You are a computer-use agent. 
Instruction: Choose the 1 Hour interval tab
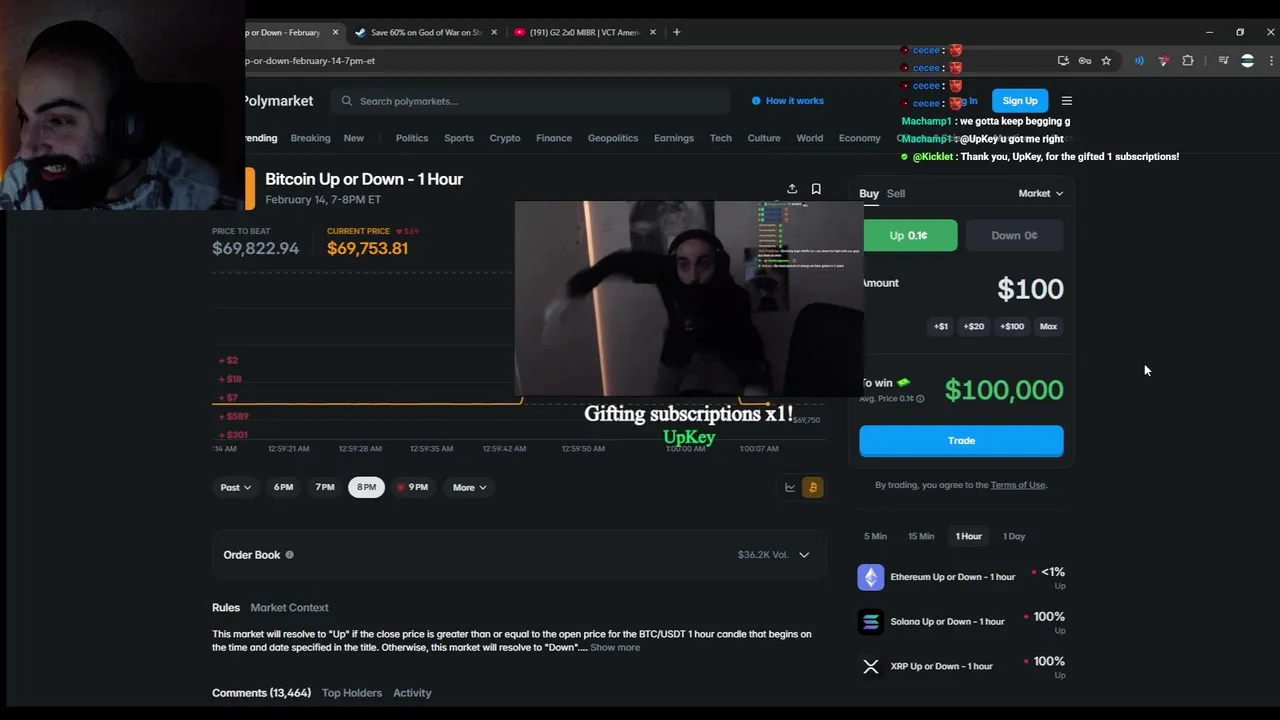968,537
